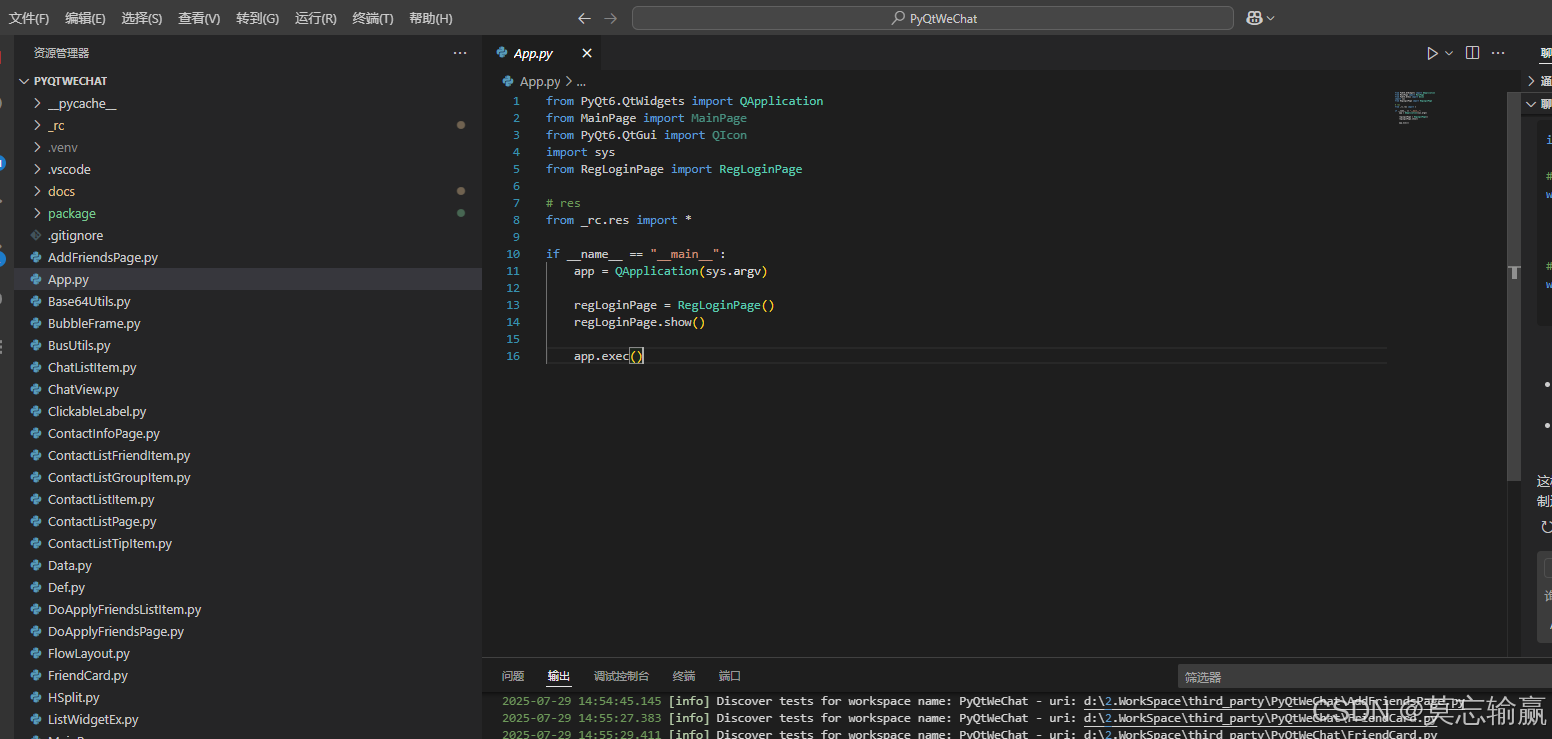Open explorer more actions (…) menu
Screen dimensions: 1552x739
(460, 53)
